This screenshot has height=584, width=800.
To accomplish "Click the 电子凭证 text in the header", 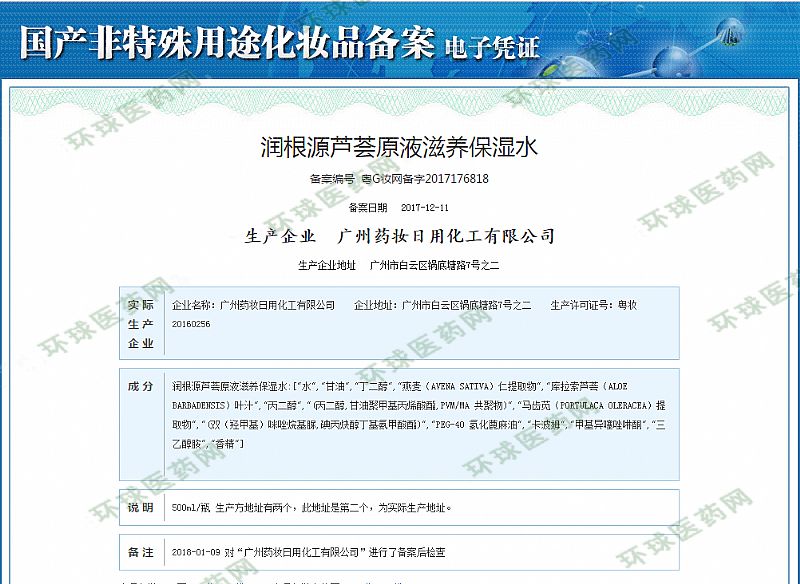I will [x=492, y=46].
